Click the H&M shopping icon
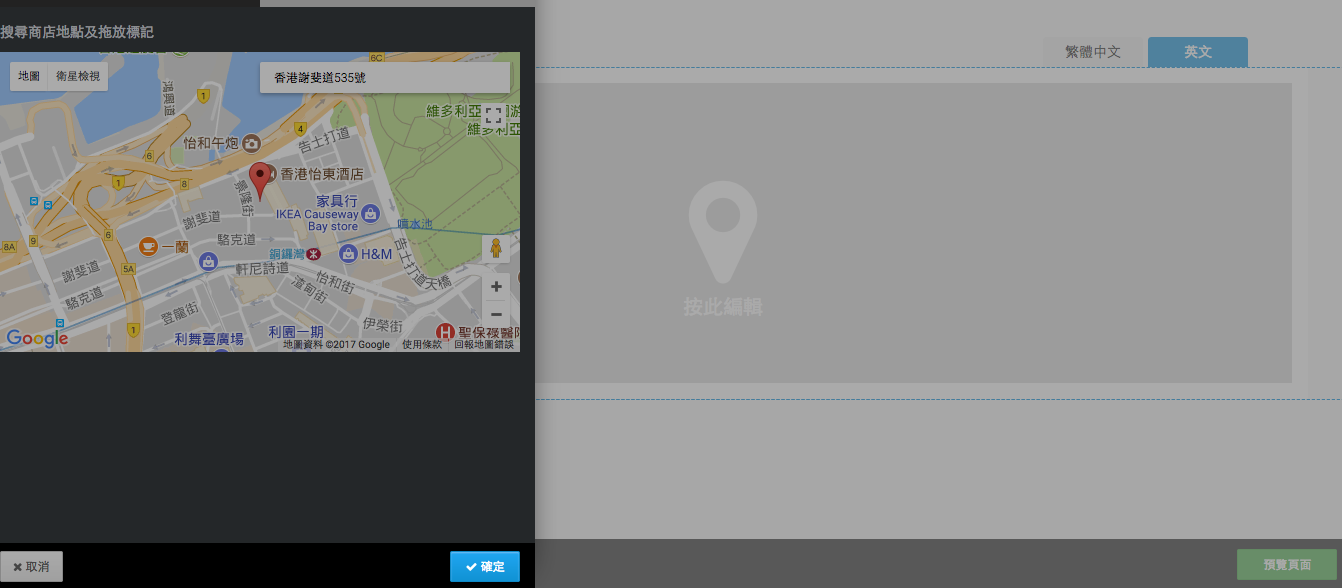The height and width of the screenshot is (588, 1342). pyautogui.click(x=348, y=253)
